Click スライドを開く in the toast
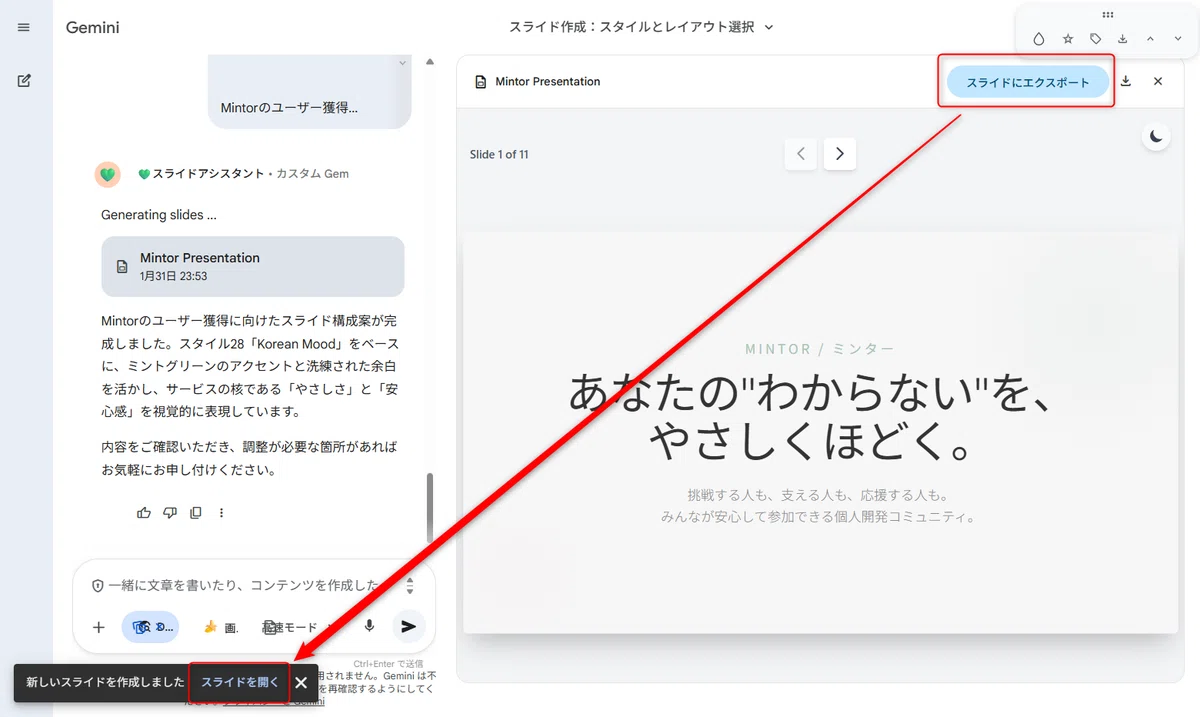The height and width of the screenshot is (717, 1200). click(240, 682)
